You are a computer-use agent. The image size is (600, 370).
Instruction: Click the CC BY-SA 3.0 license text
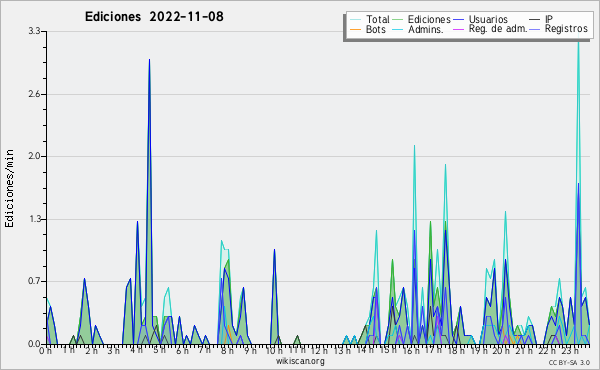[569, 363]
